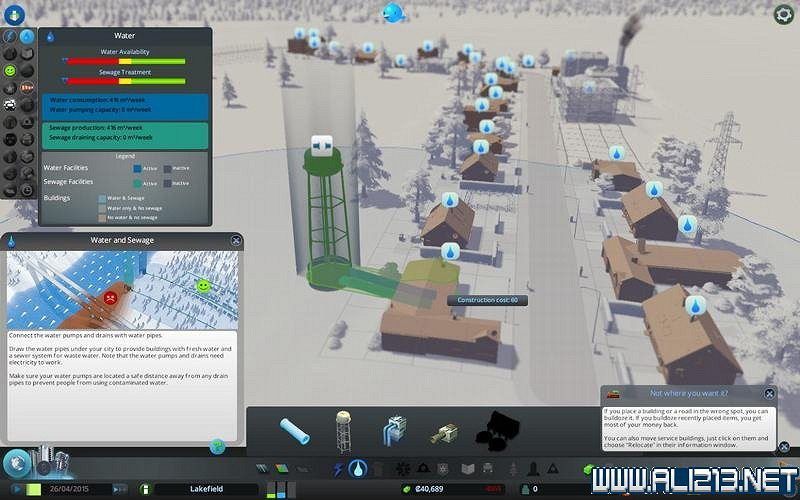Screen dimensions: 800x500
Task: Toggle the Electricity info view
Action: (10, 37)
